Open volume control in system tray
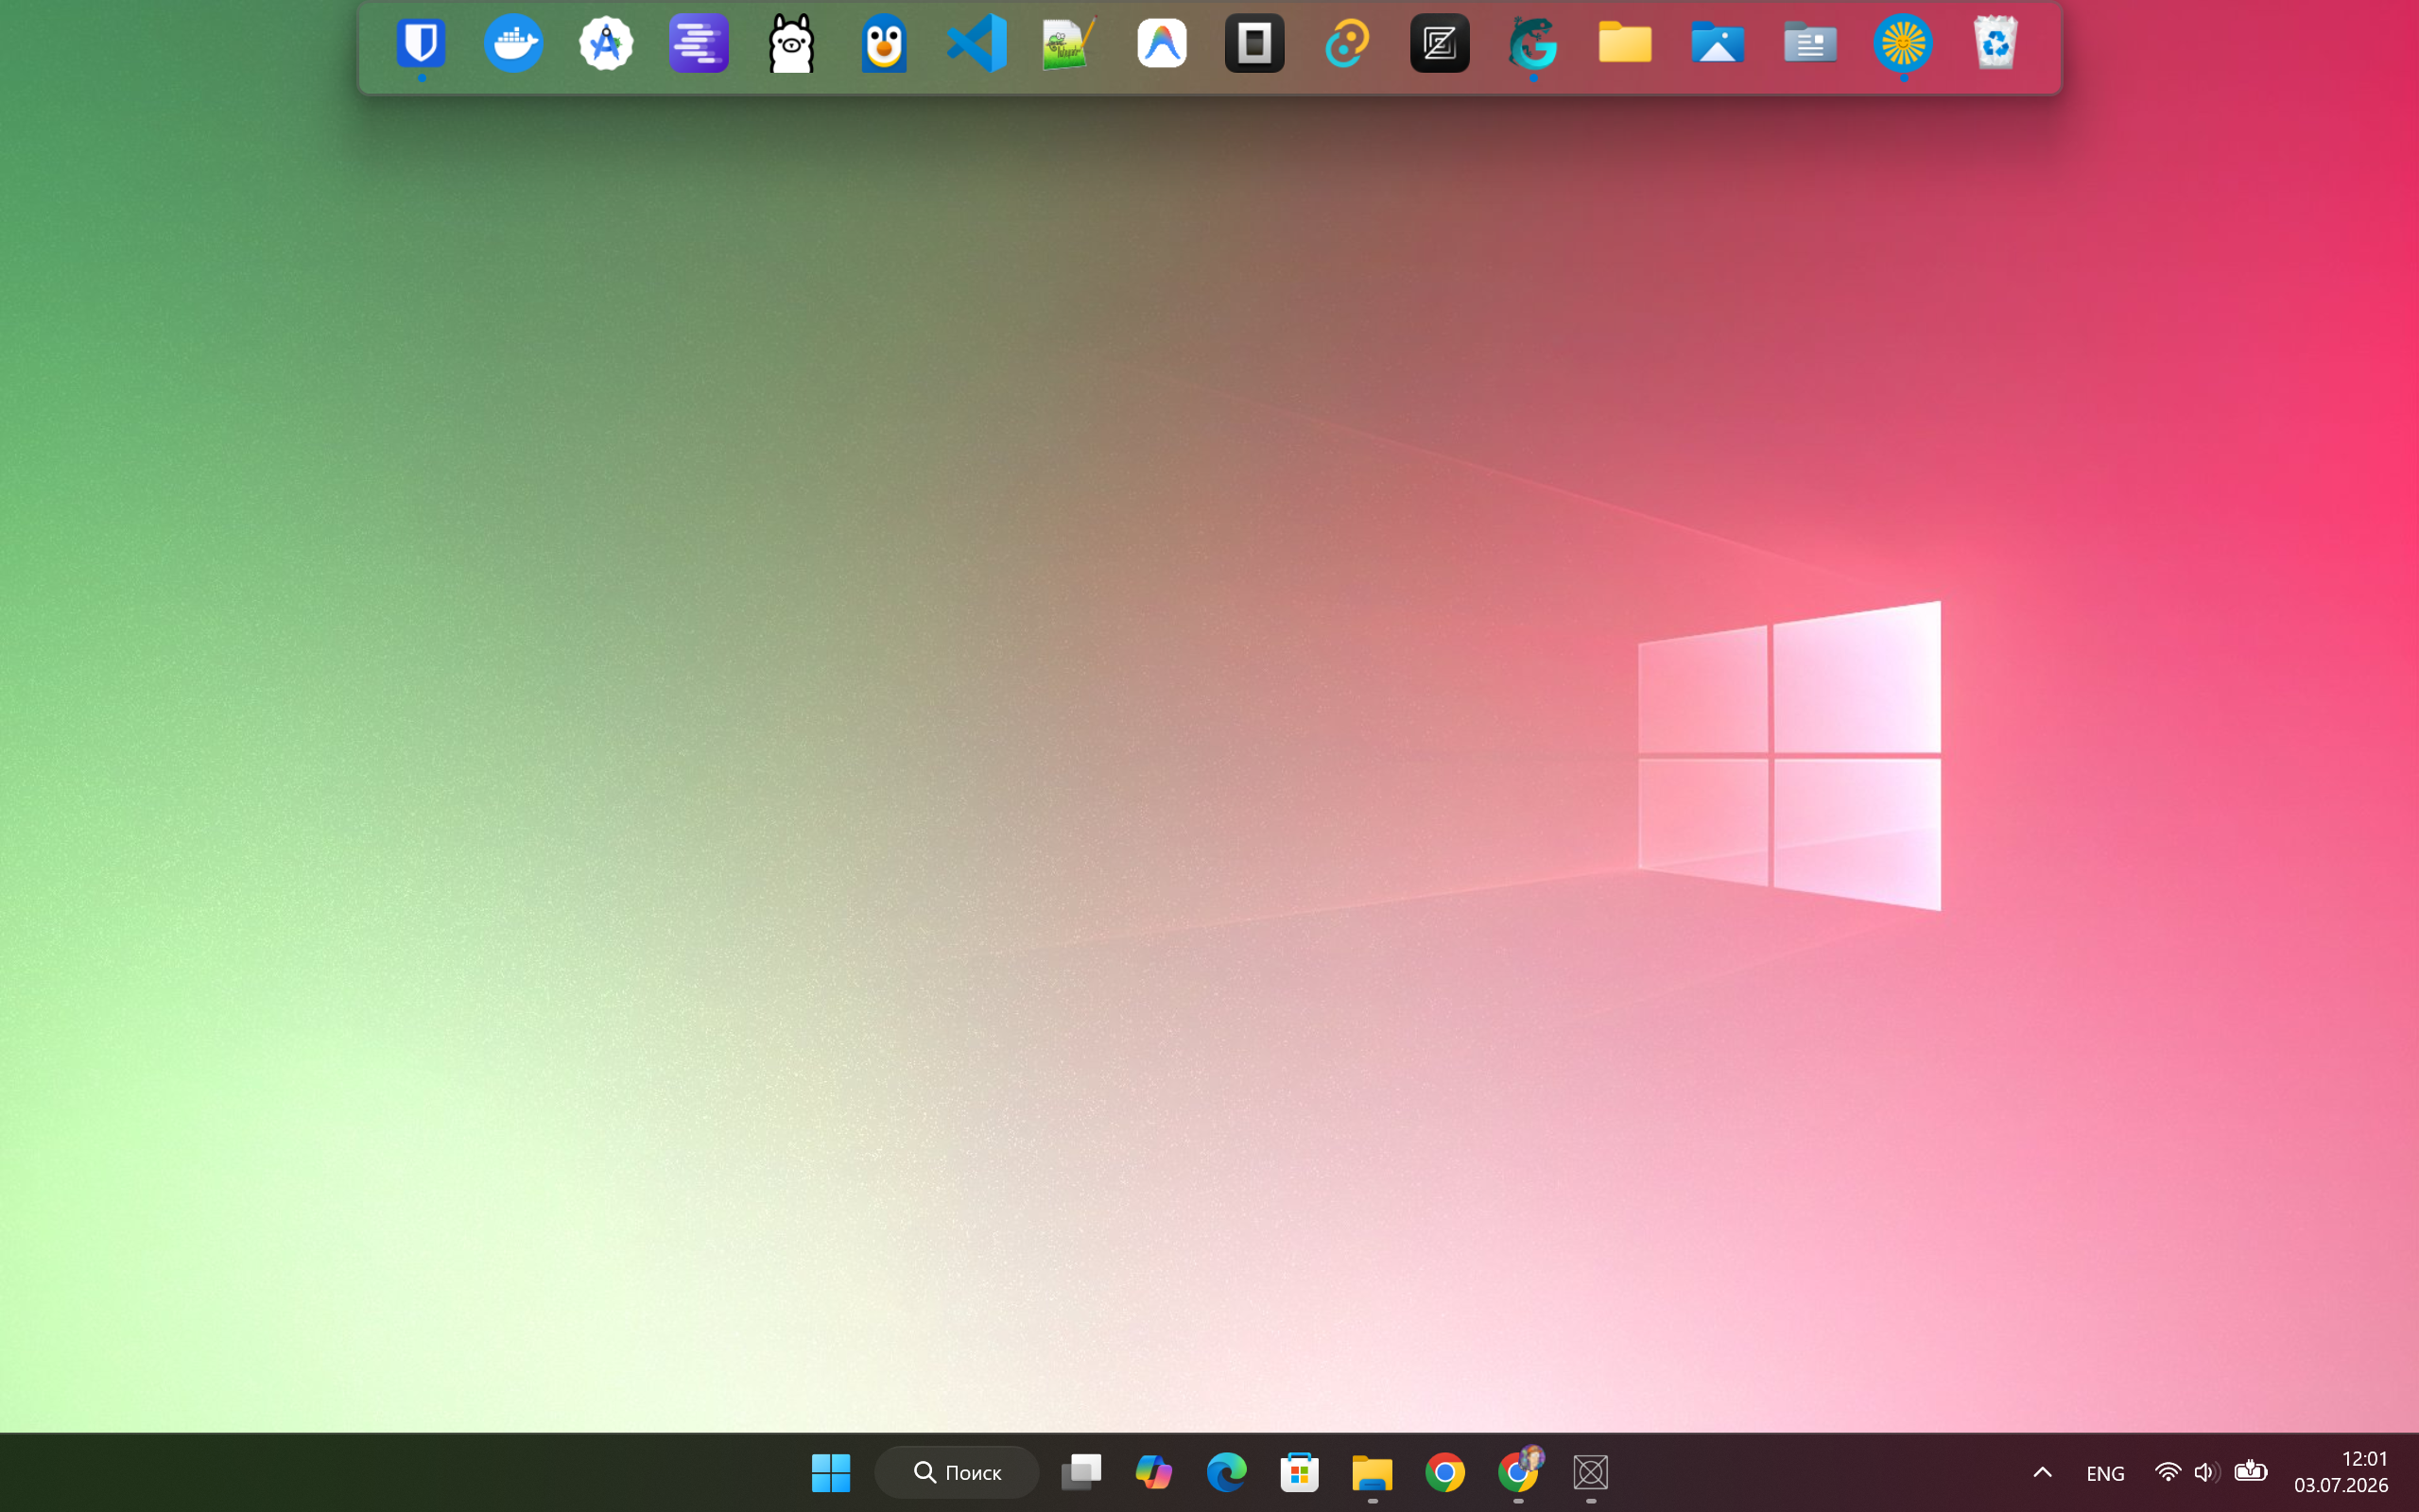Image resolution: width=2419 pixels, height=1512 pixels. click(2207, 1472)
